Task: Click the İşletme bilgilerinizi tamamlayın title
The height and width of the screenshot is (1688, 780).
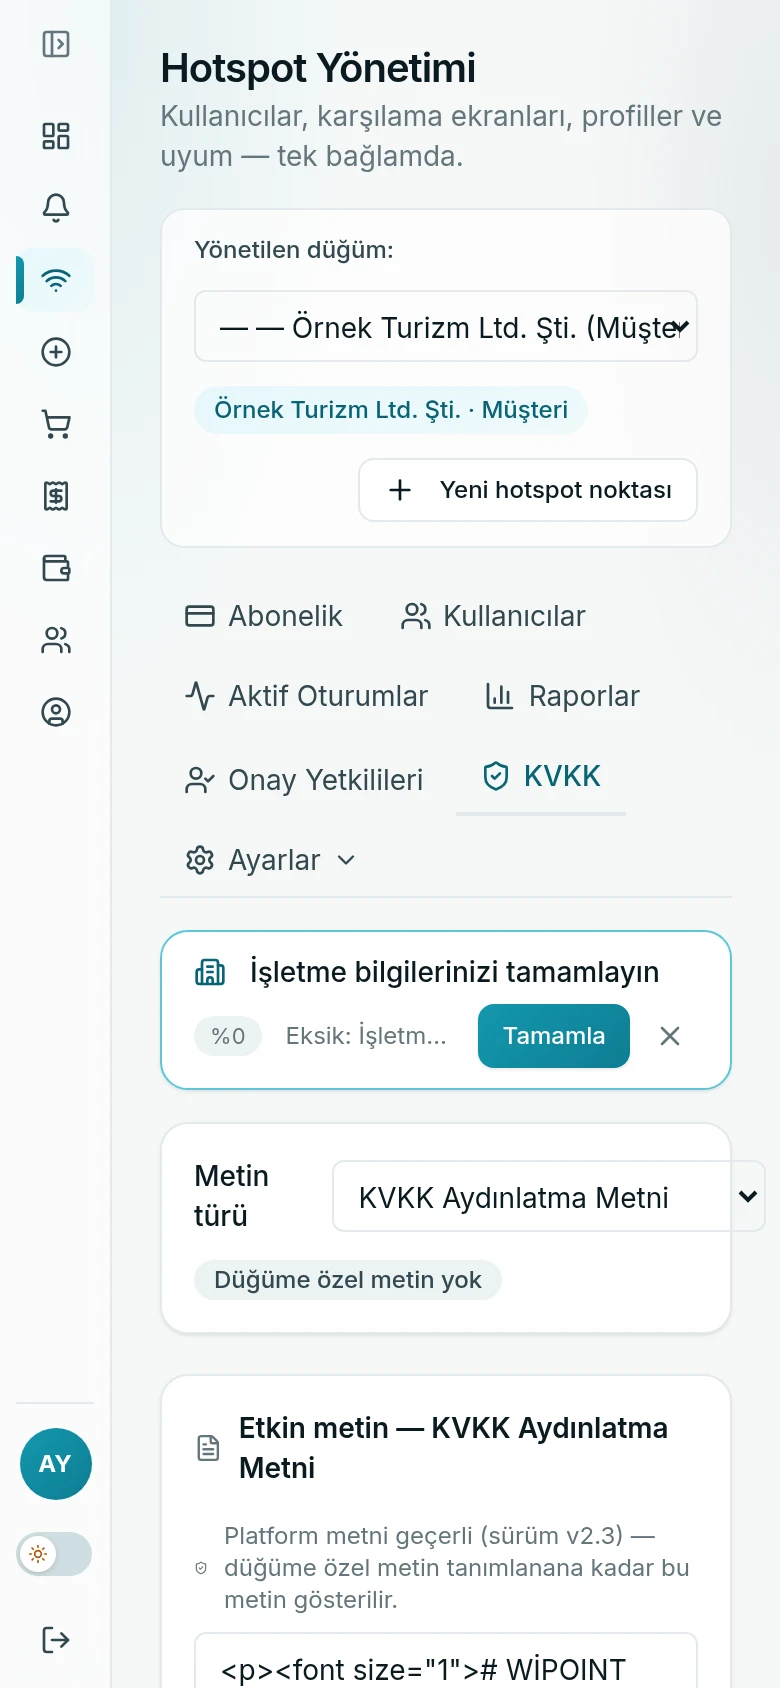Action: tap(454, 972)
